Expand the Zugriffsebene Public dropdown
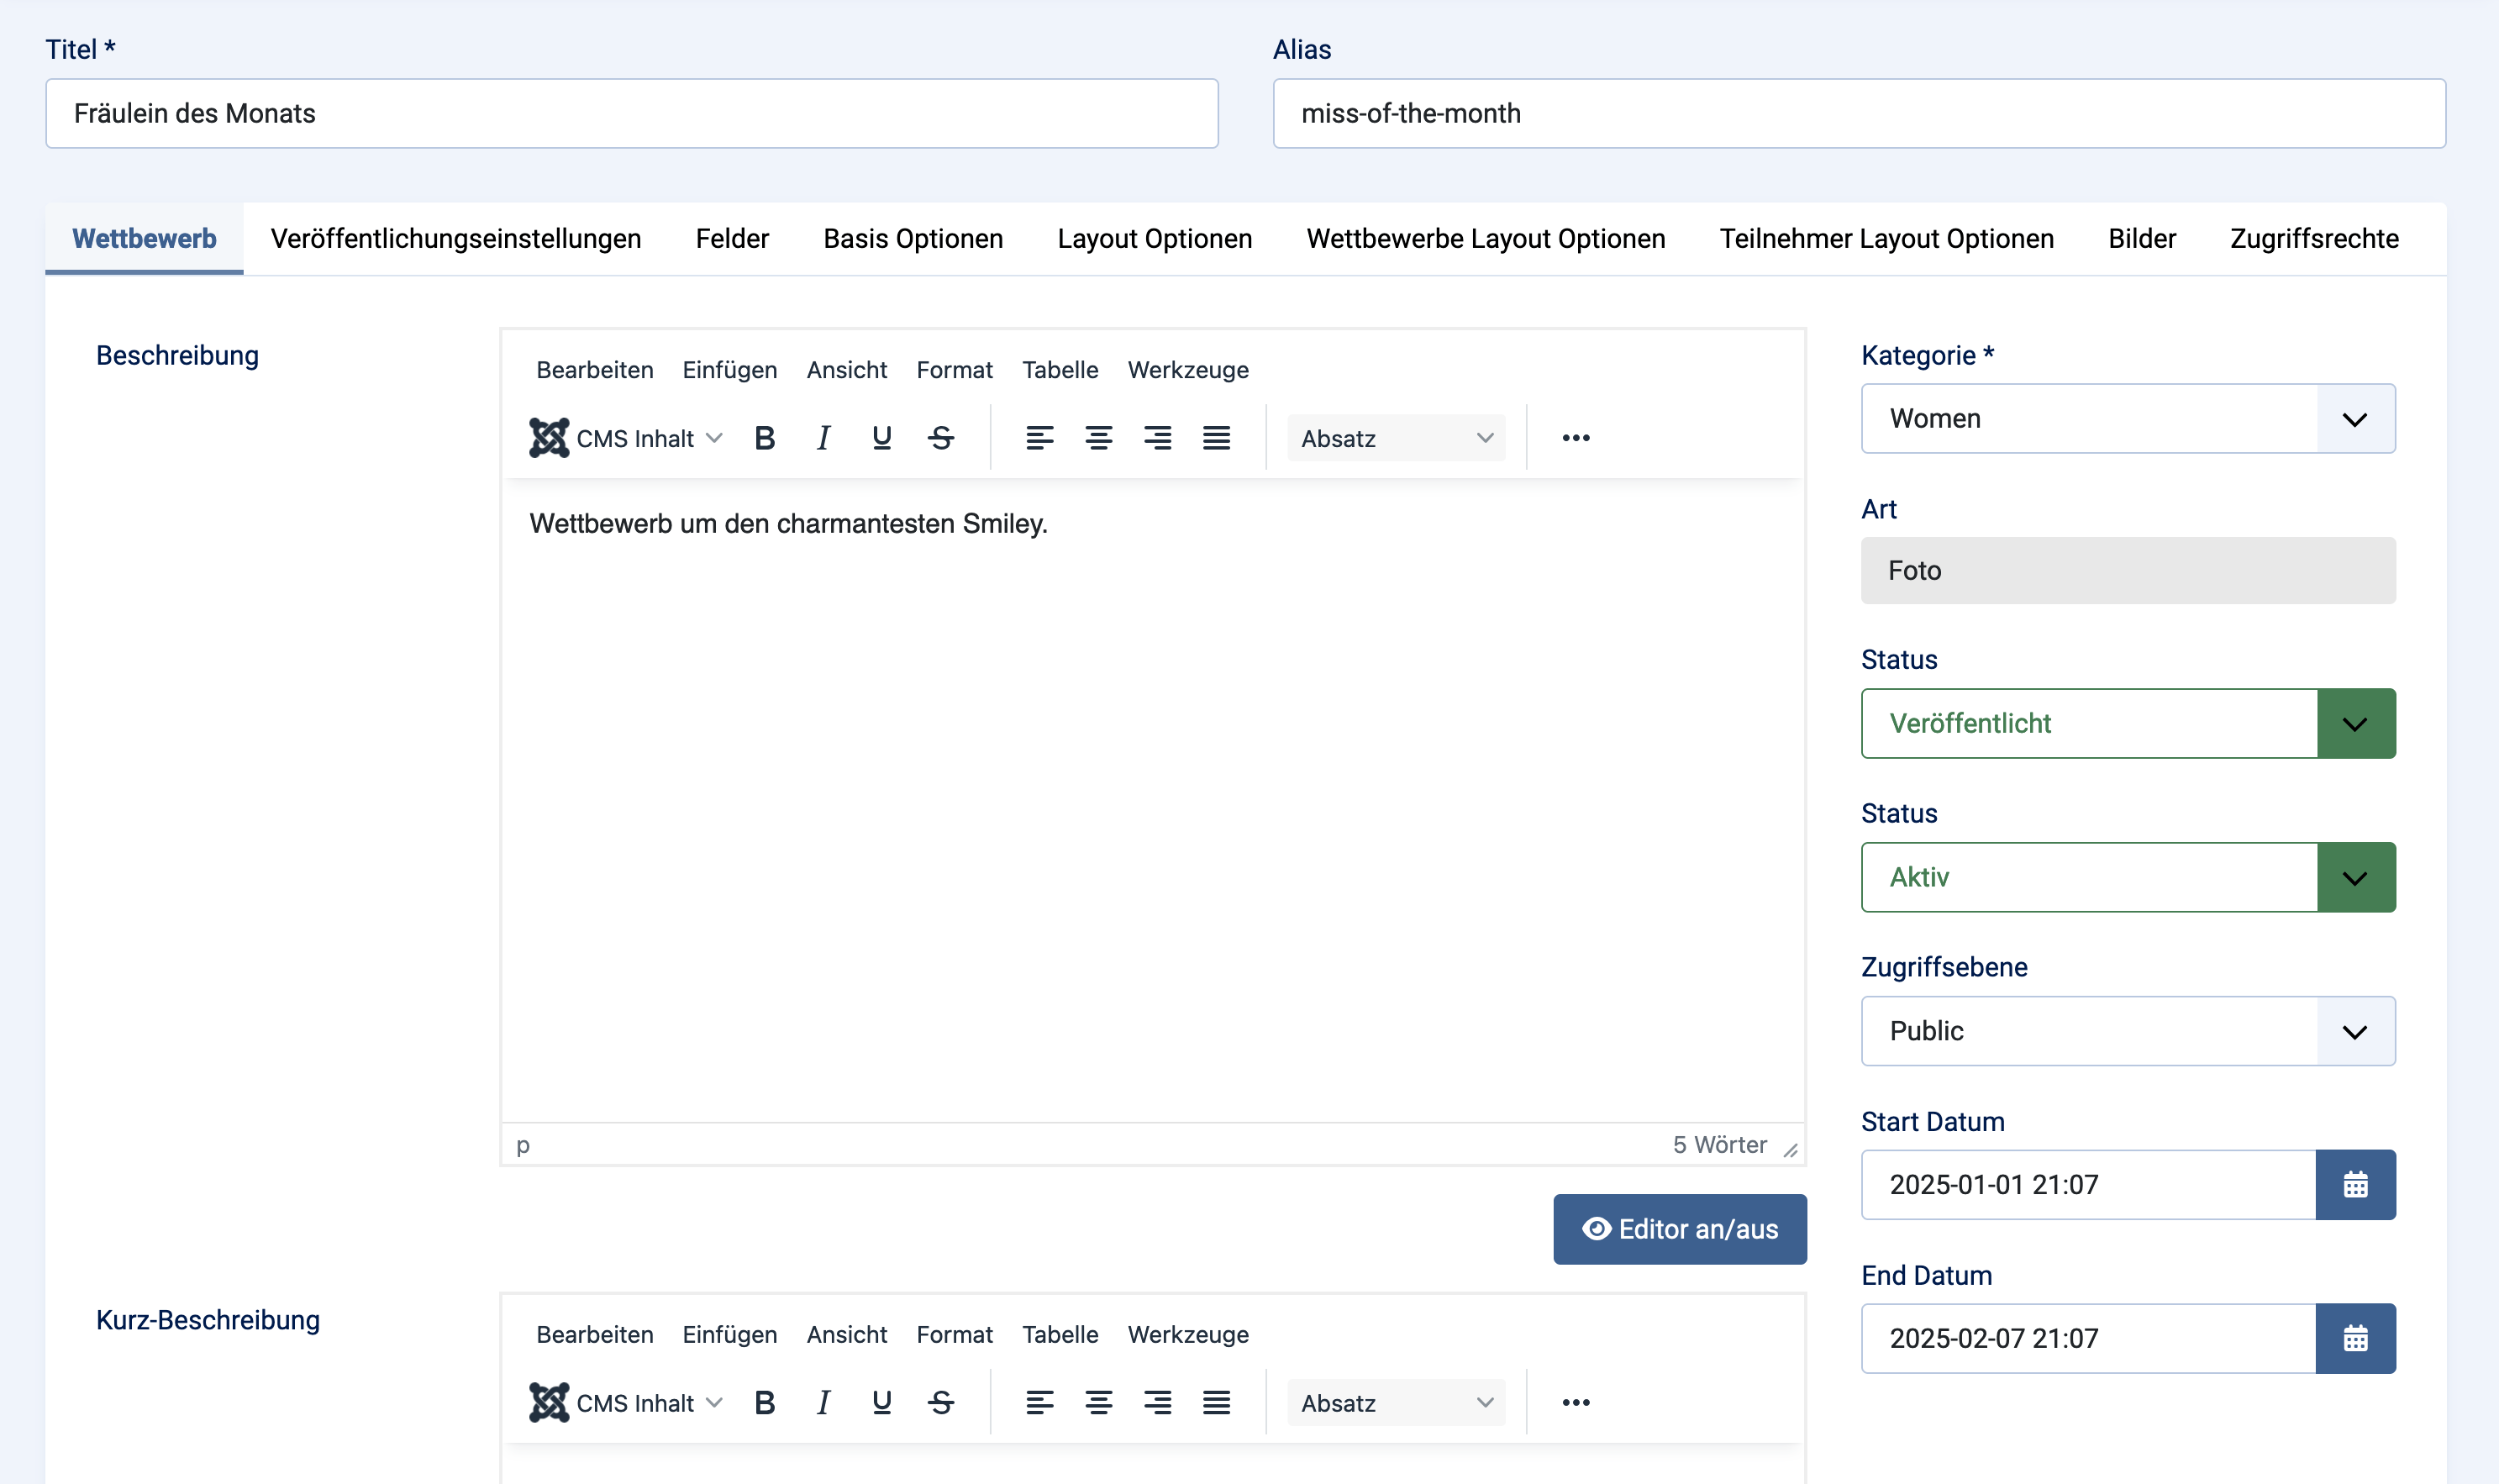 click(2127, 1031)
